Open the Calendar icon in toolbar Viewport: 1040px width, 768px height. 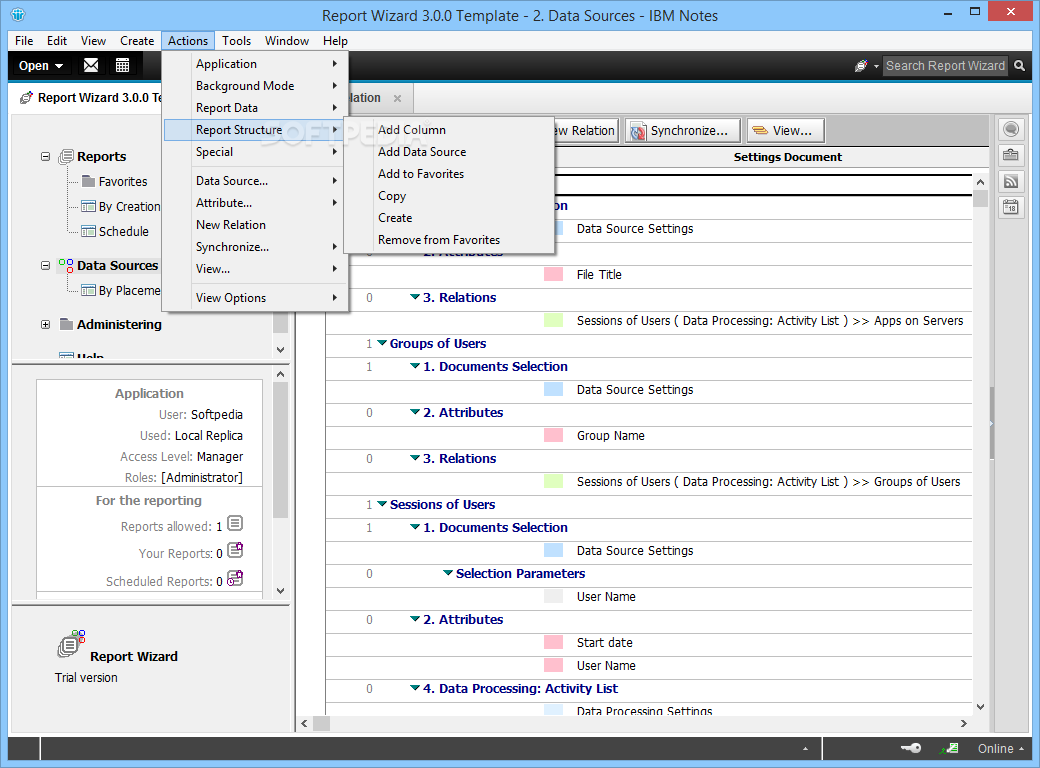coord(122,65)
